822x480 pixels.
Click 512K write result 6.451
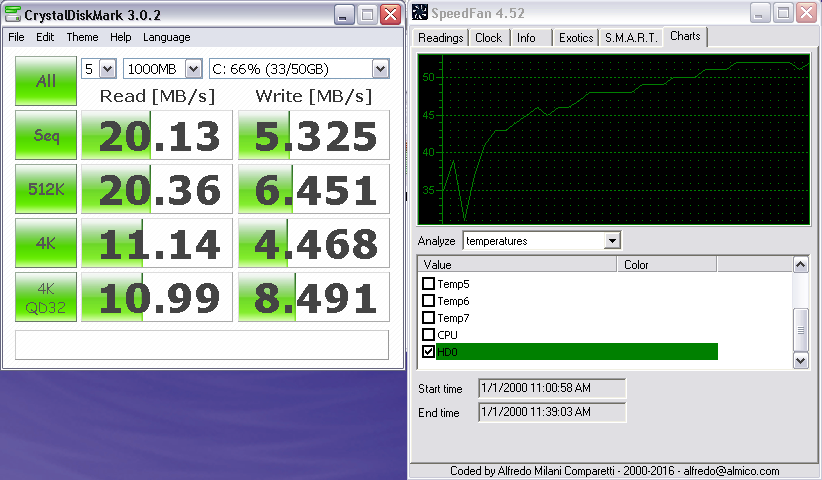click(314, 189)
